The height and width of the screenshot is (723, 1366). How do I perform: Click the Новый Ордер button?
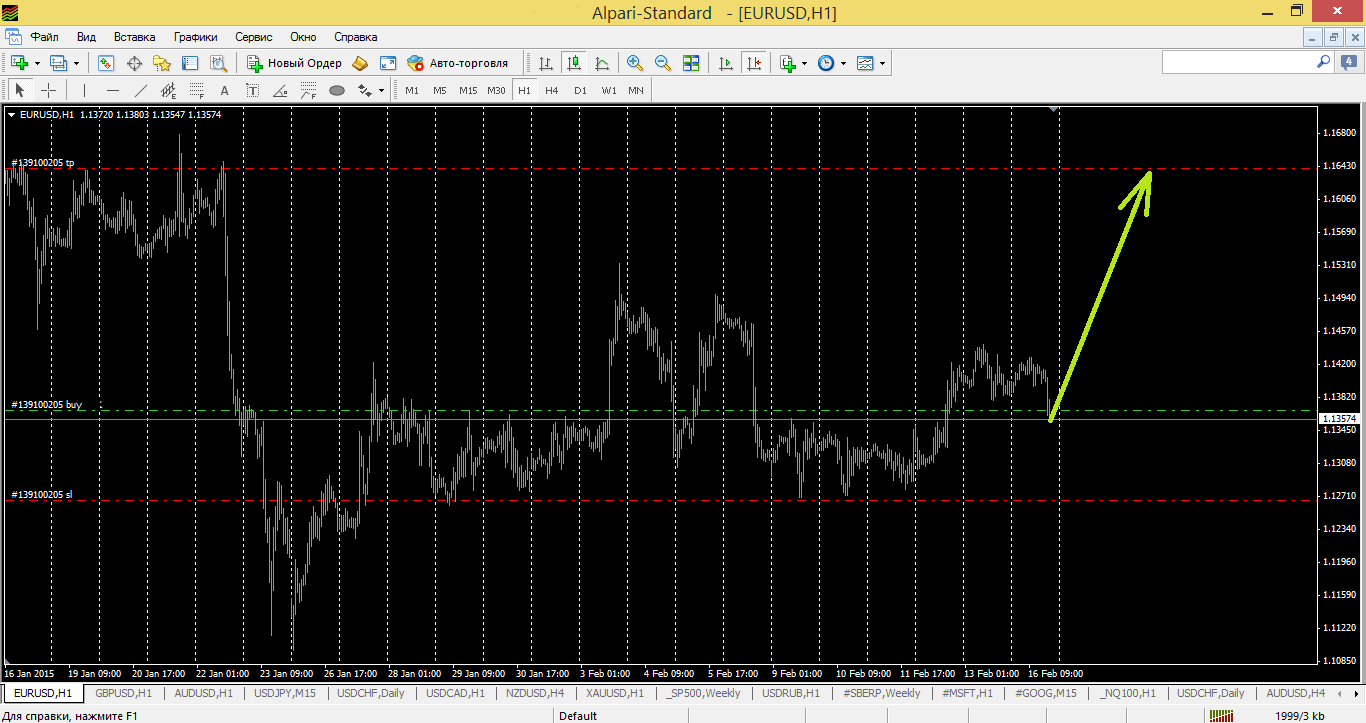pyautogui.click(x=295, y=63)
